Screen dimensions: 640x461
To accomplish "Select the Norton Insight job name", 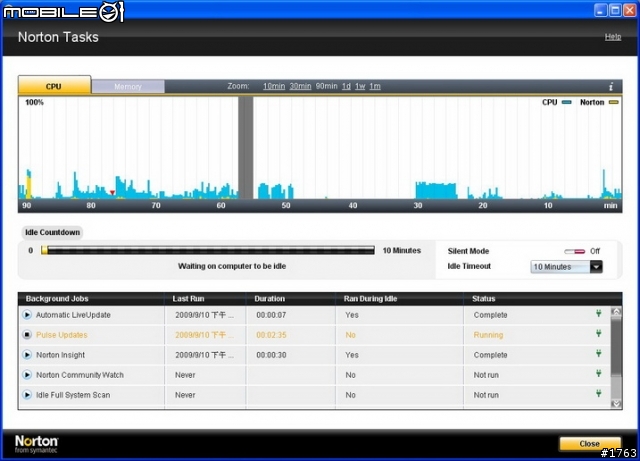I will pyautogui.click(x=60, y=355).
